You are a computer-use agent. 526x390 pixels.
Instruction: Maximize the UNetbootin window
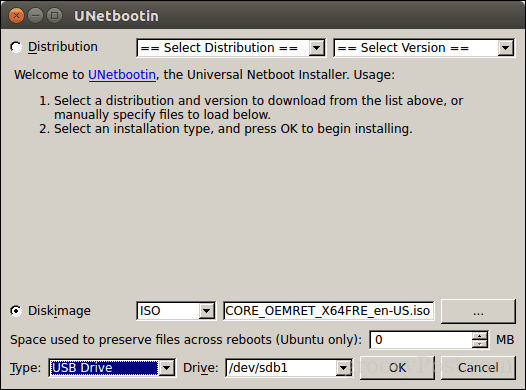(x=54, y=16)
